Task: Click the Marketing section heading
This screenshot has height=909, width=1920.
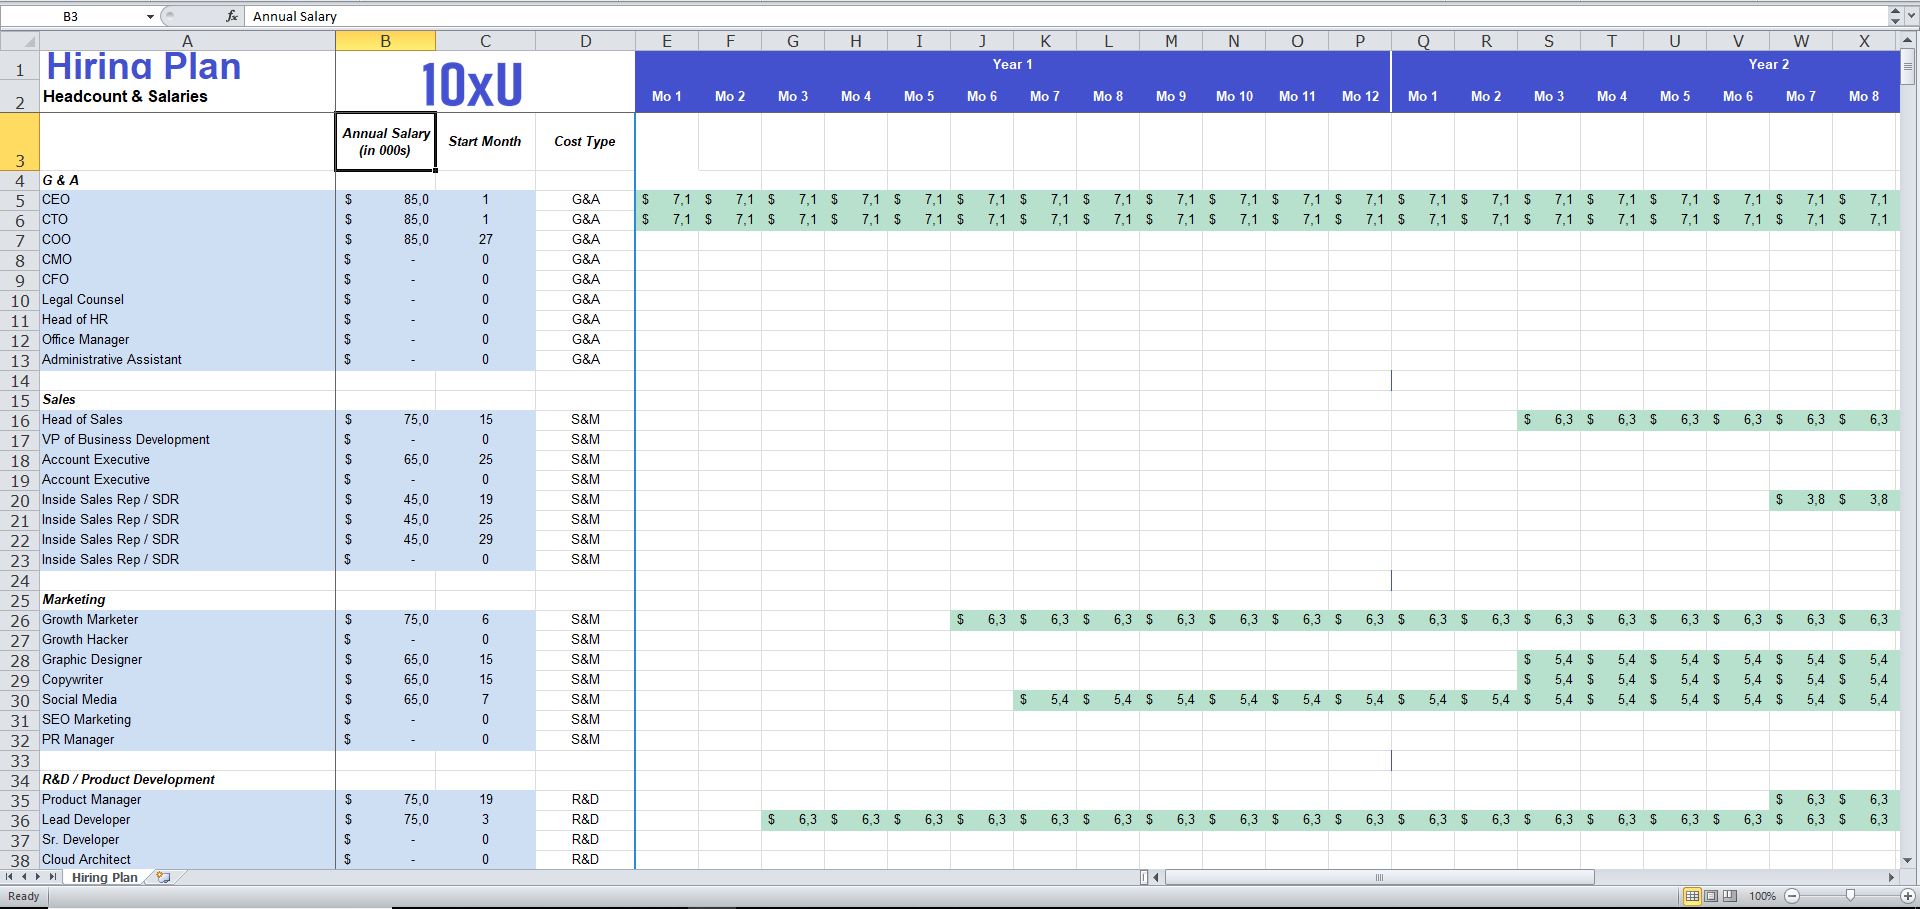Action: 74,600
